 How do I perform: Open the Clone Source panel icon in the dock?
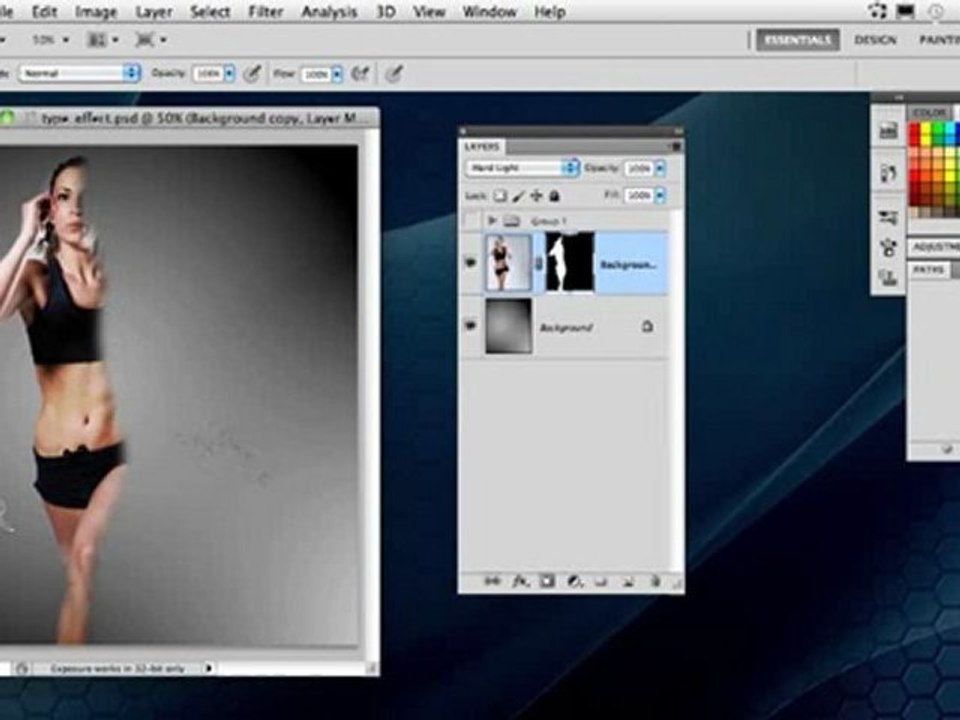click(x=888, y=279)
